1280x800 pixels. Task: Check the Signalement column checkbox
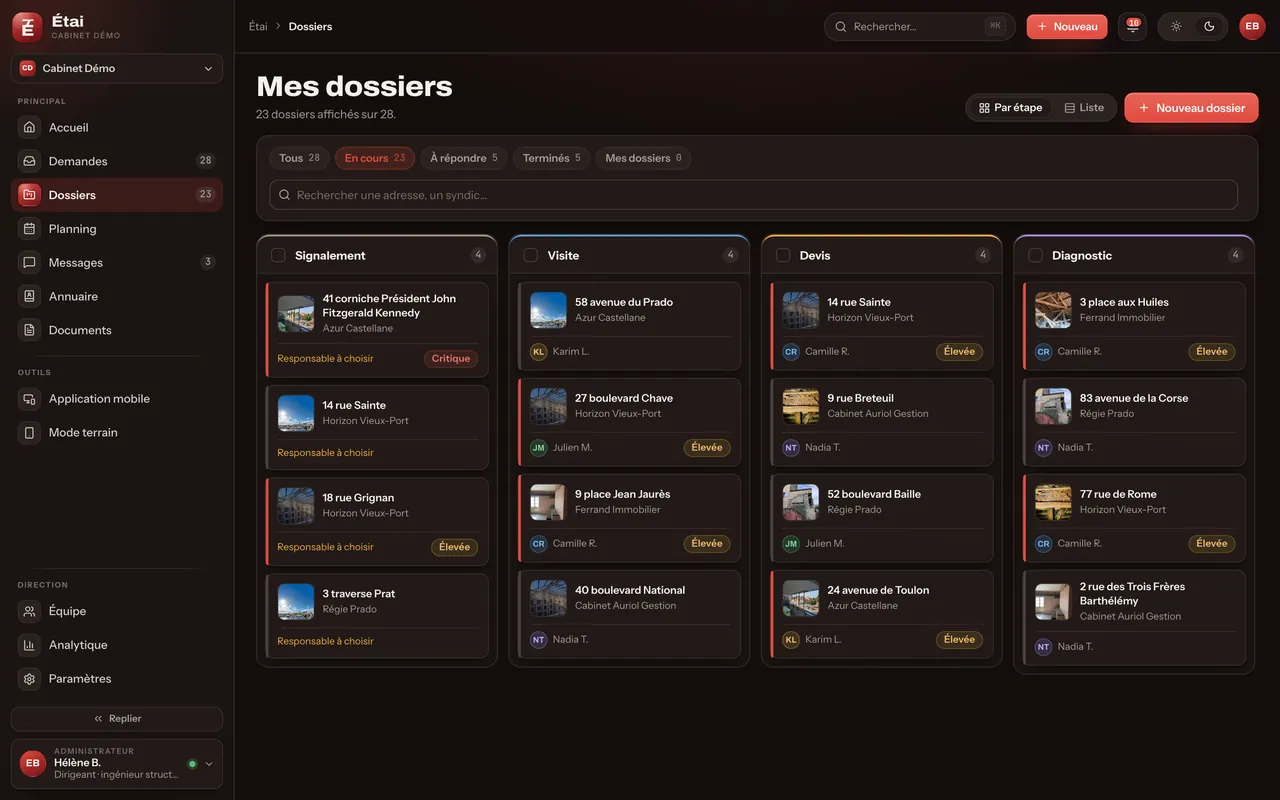click(278, 255)
